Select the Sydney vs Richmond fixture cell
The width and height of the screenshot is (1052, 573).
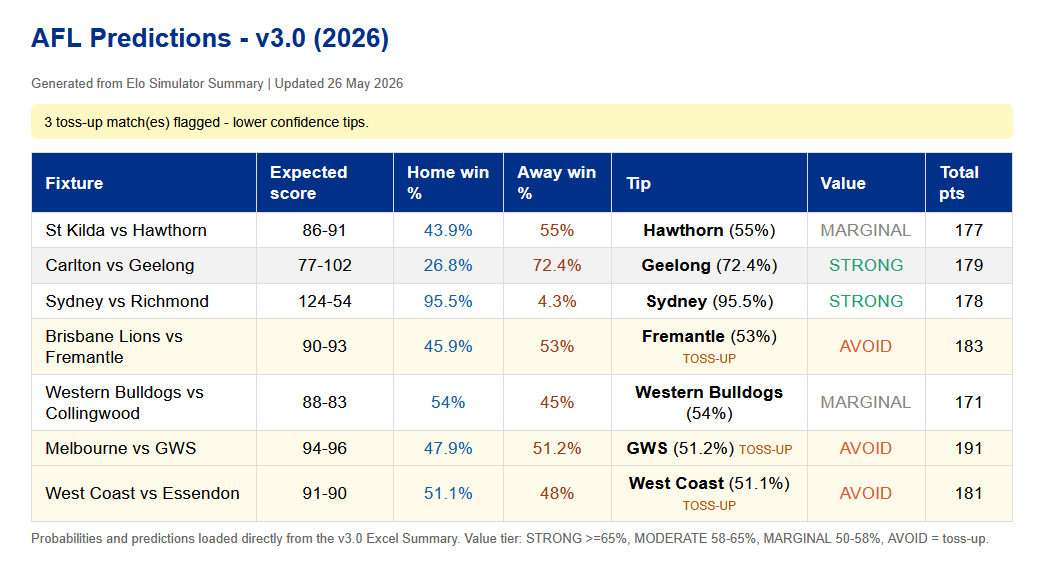(x=144, y=301)
